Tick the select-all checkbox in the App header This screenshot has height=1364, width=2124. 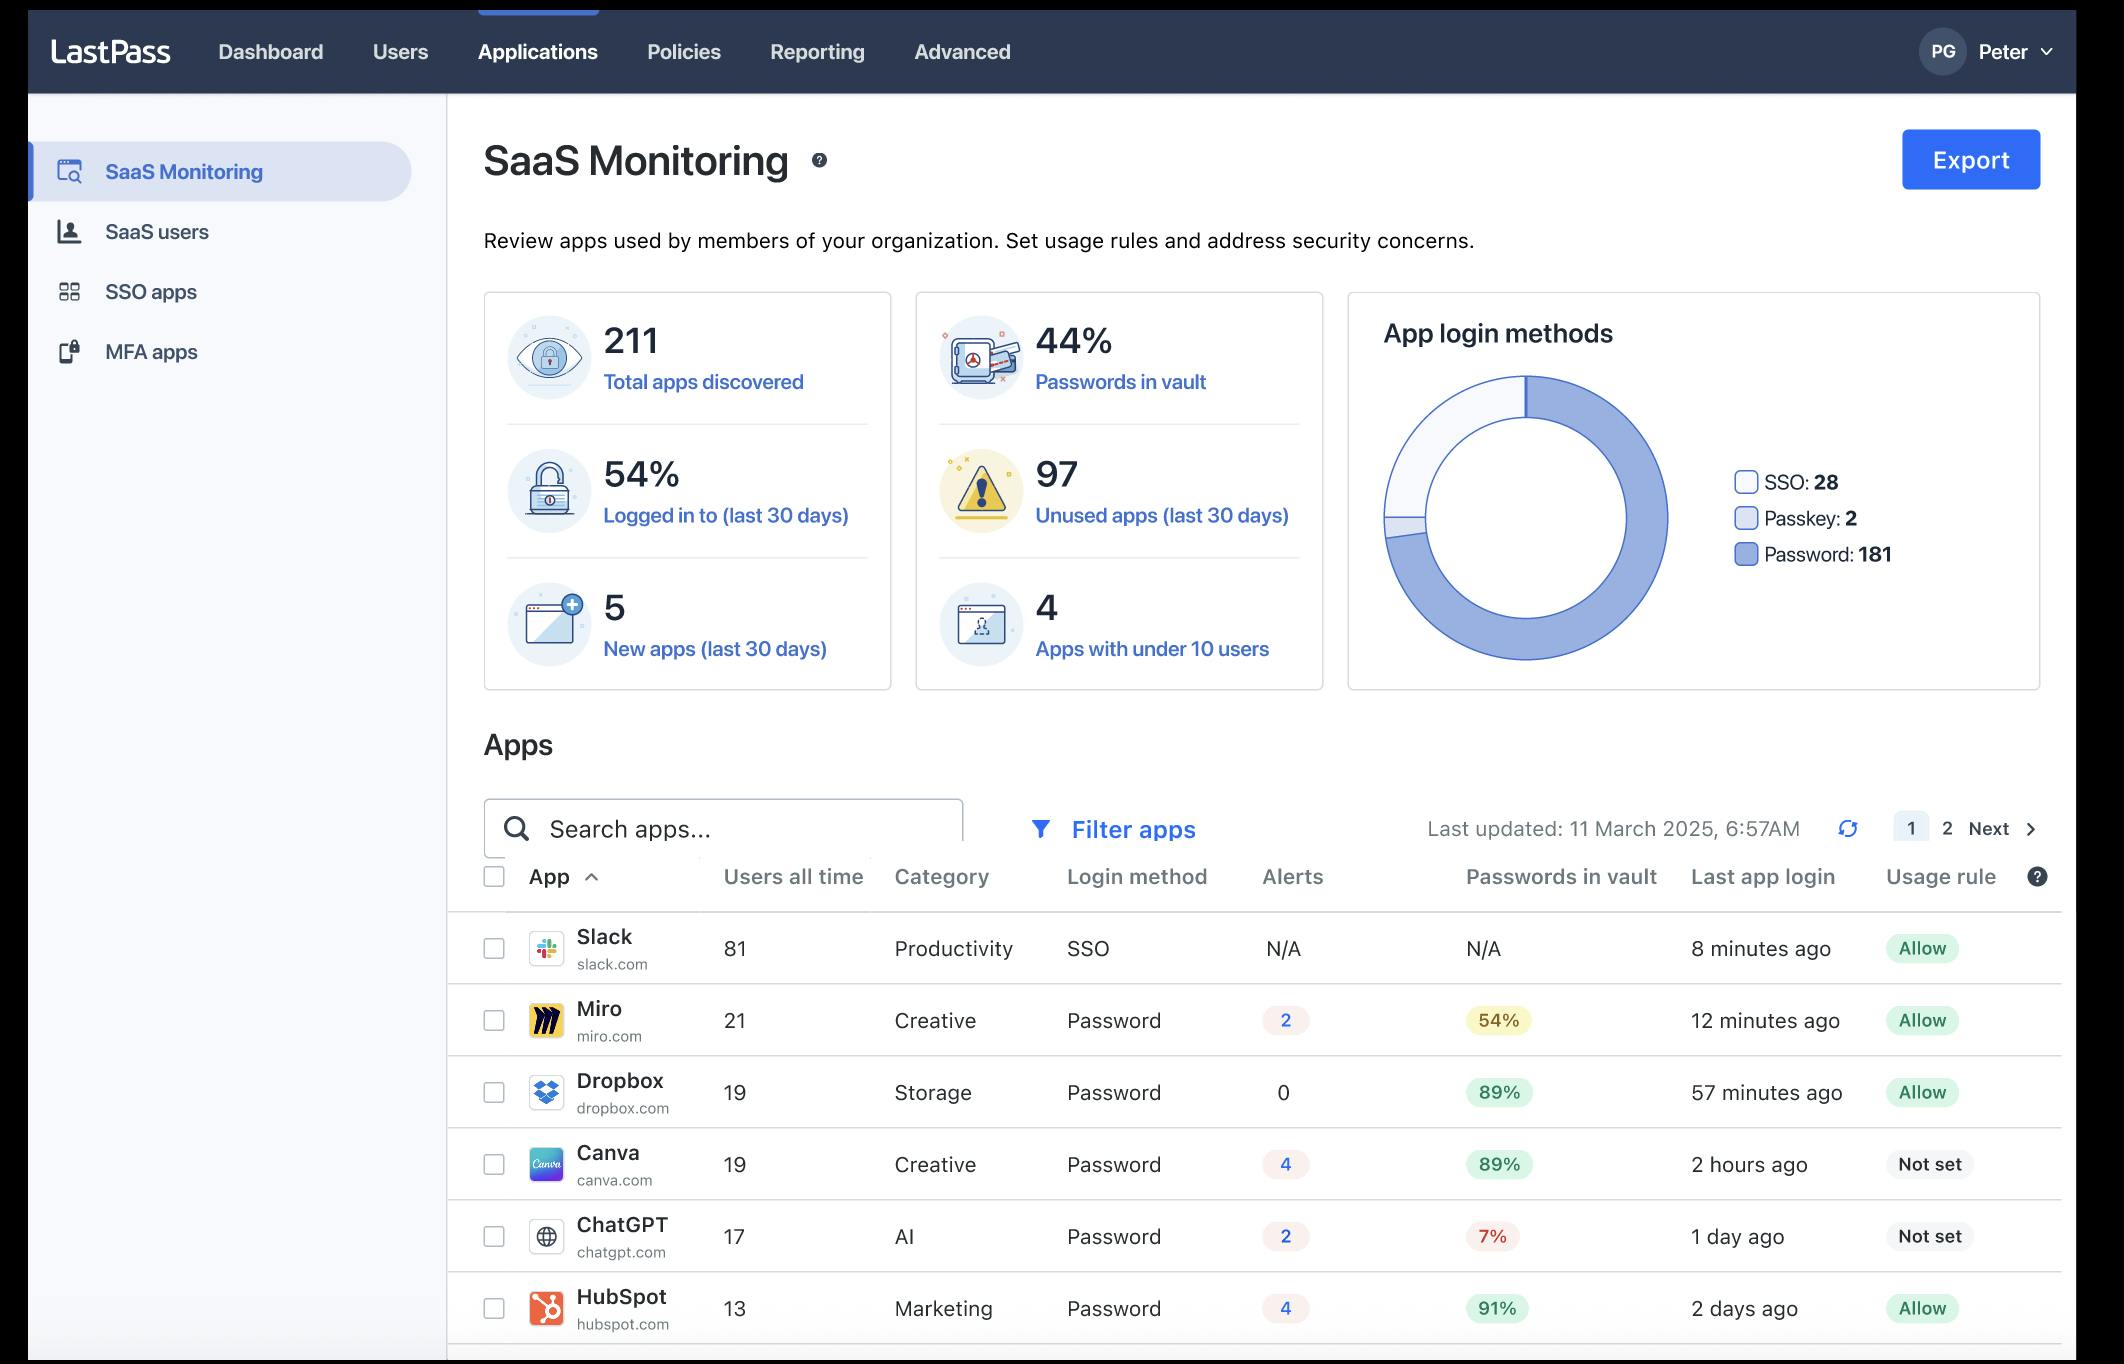coord(494,876)
